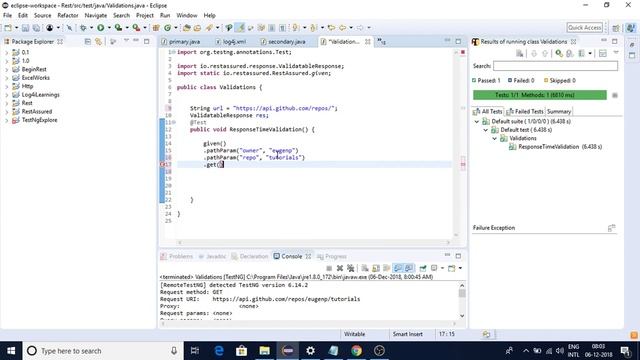Click the Back navigation arrow in toolbar
This screenshot has height=360, width=640.
point(342,28)
